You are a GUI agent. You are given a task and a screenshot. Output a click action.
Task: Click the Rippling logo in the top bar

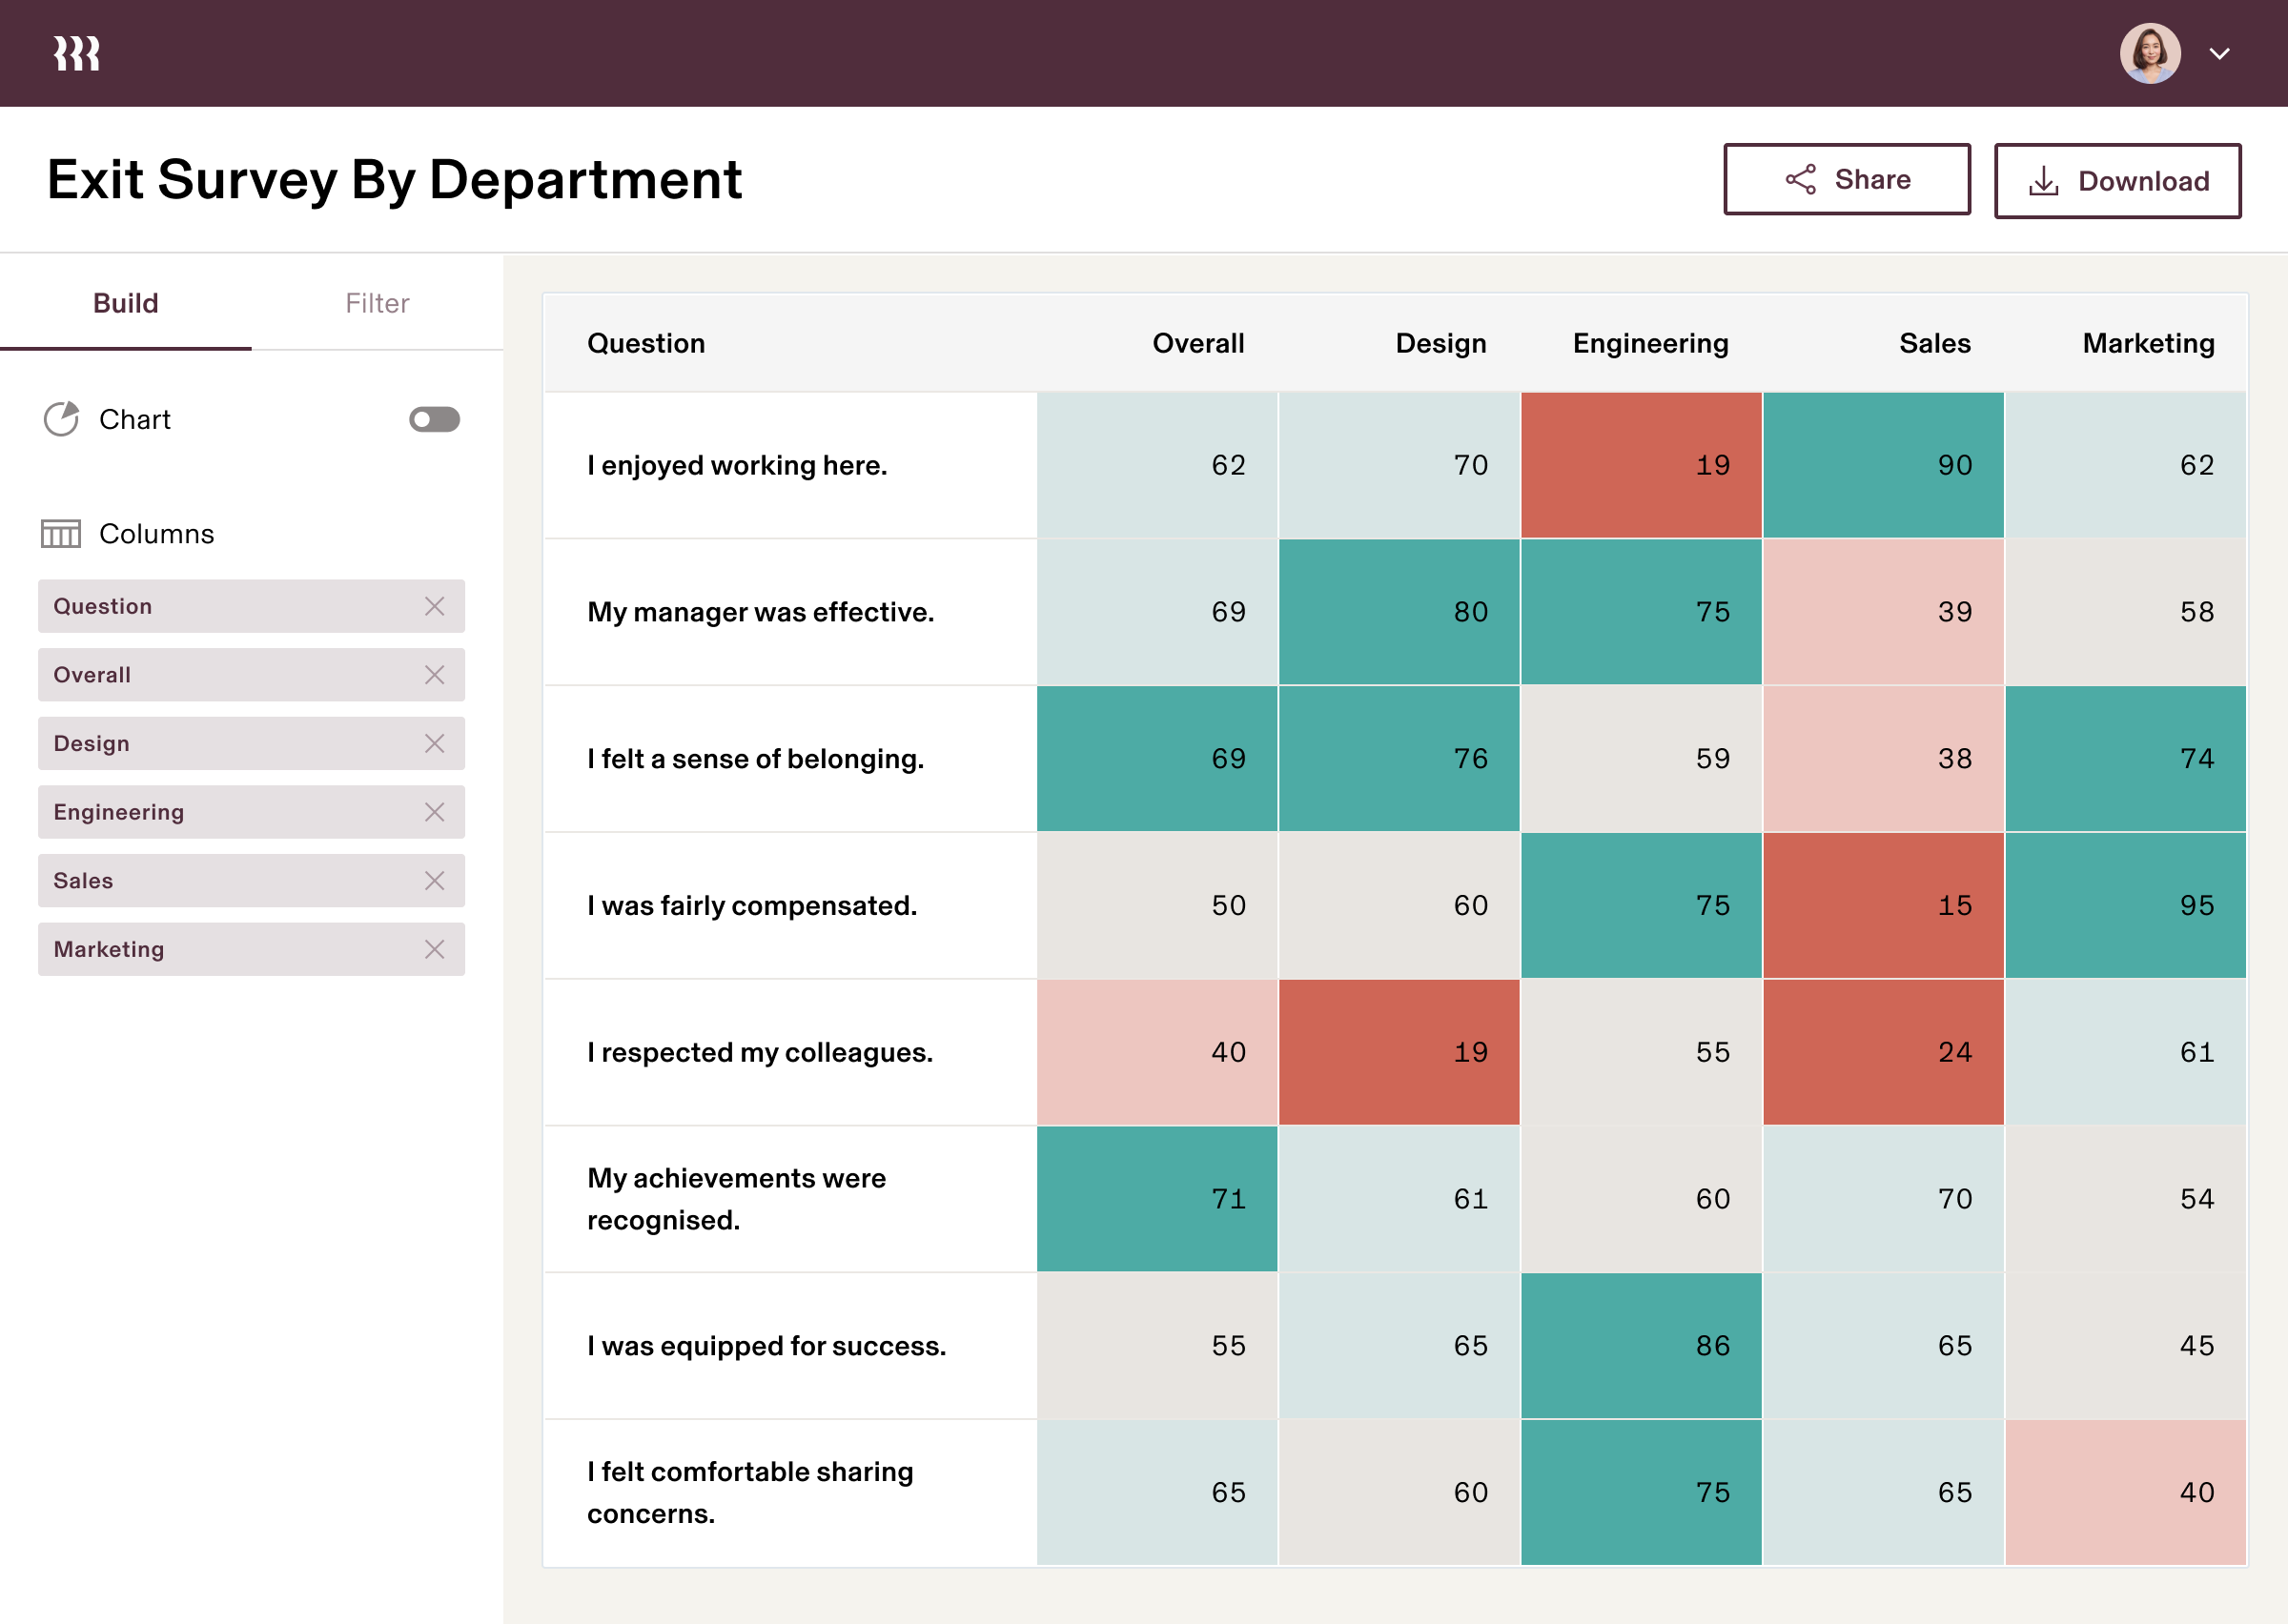(75, 51)
